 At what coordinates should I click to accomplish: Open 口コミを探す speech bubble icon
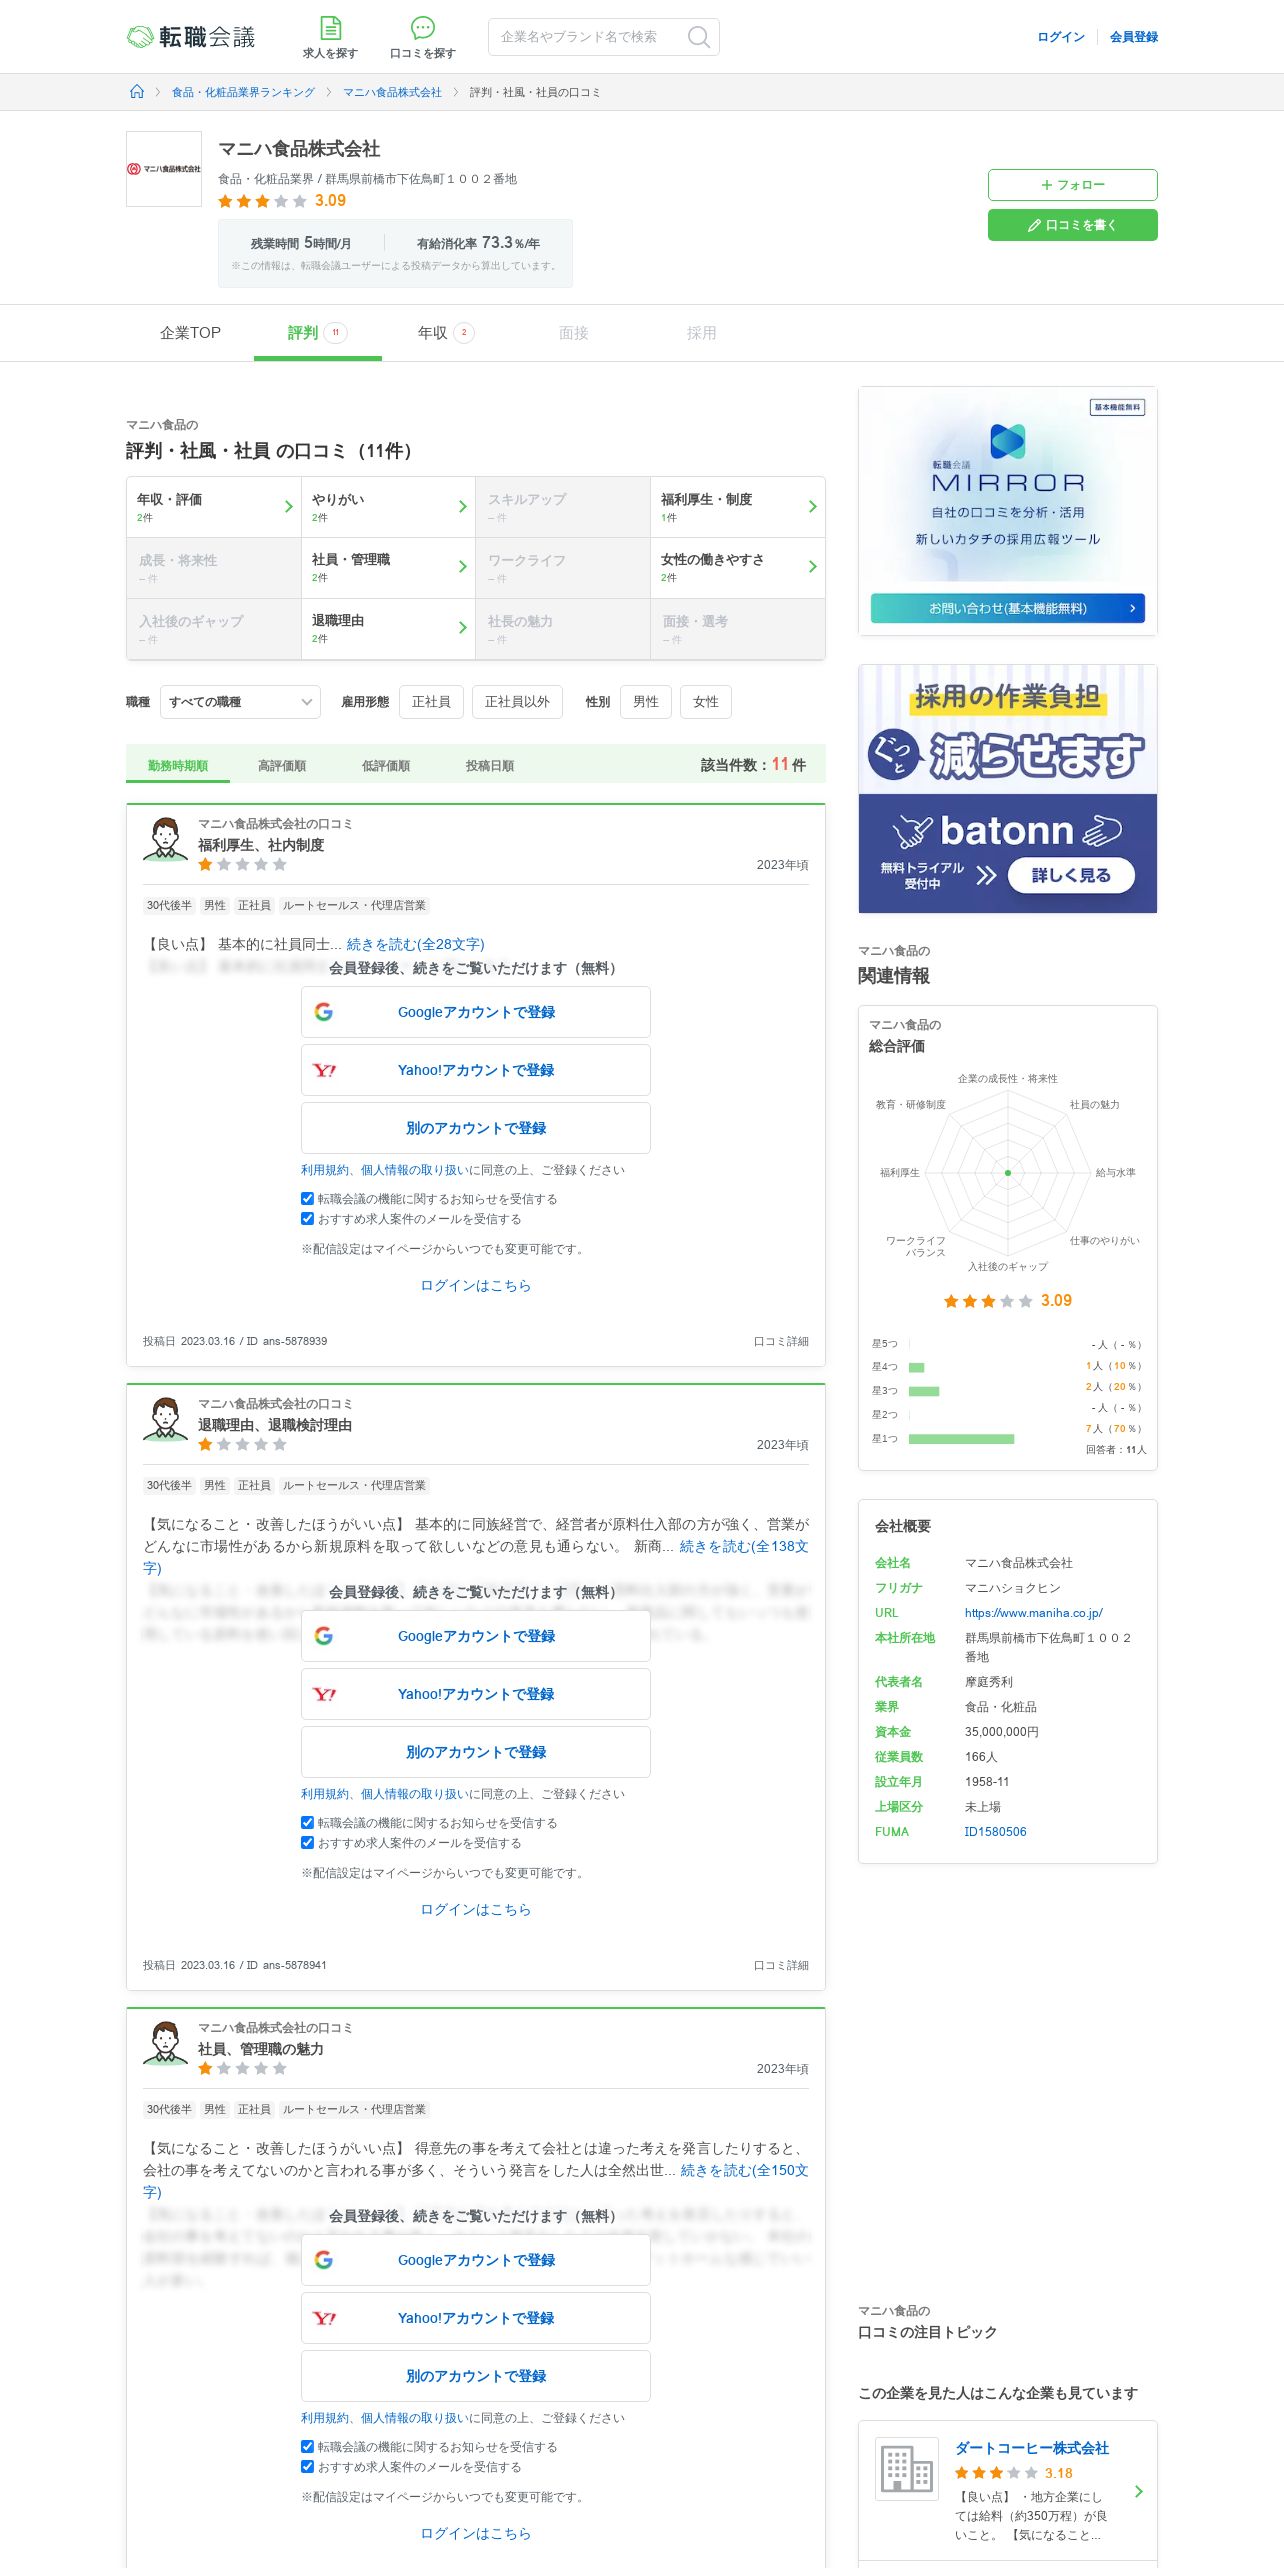tap(423, 28)
